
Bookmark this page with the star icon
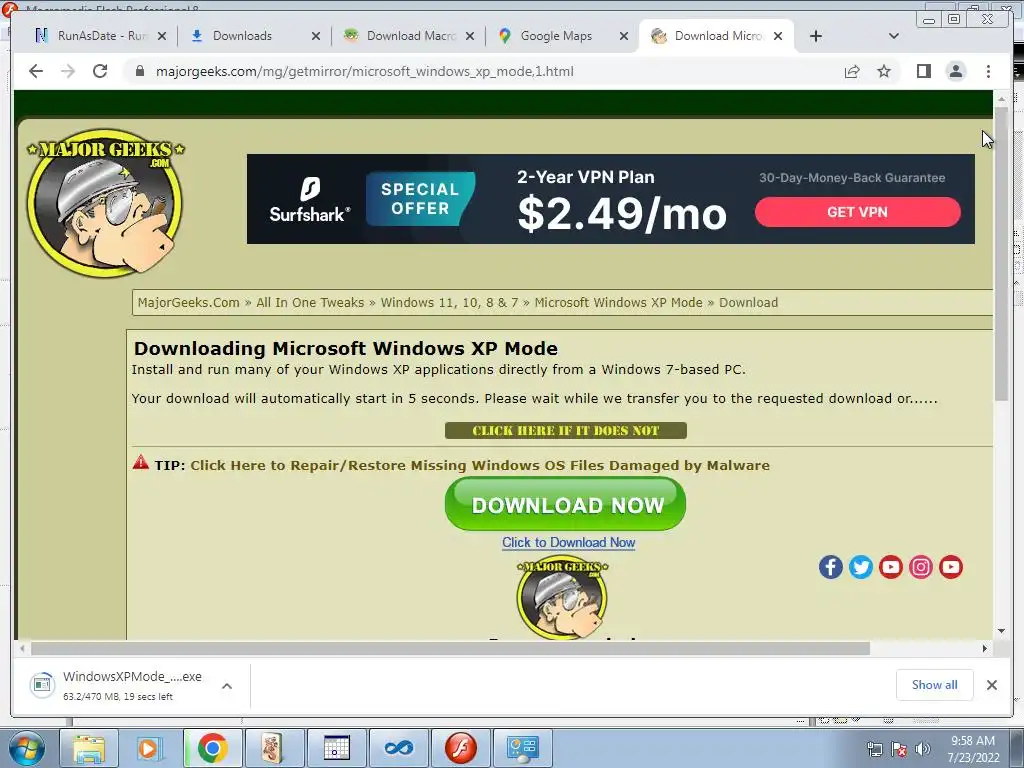click(x=884, y=71)
